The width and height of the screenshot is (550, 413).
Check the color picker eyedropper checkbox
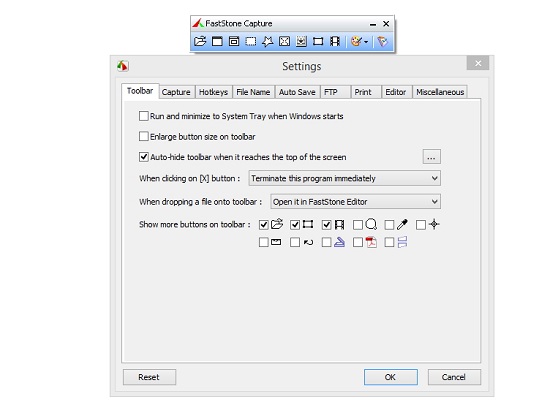click(x=389, y=225)
